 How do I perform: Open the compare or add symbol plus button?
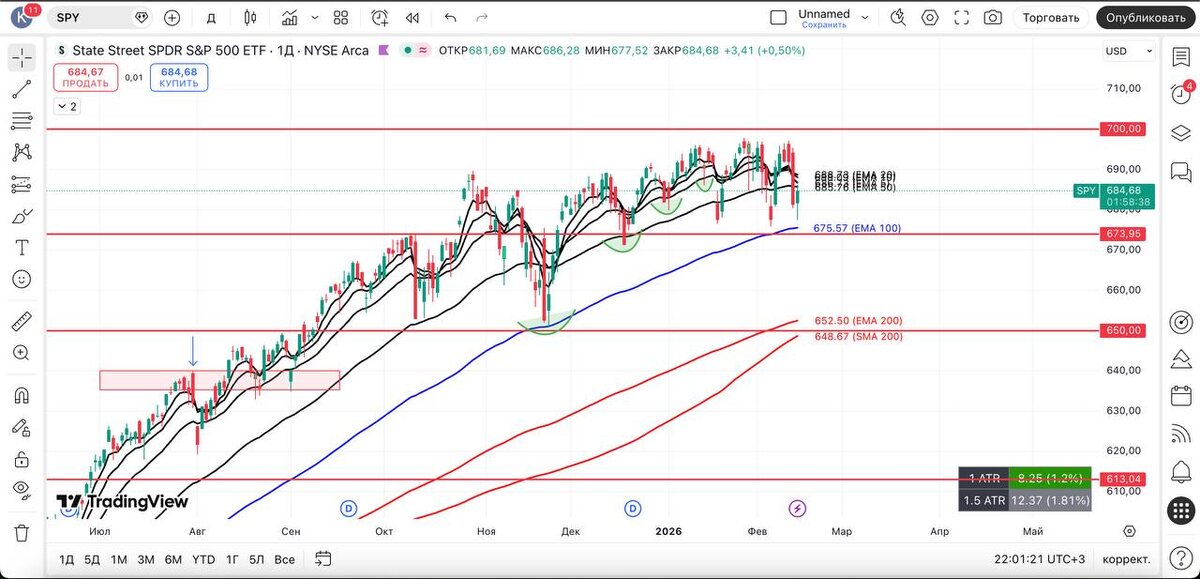(172, 17)
